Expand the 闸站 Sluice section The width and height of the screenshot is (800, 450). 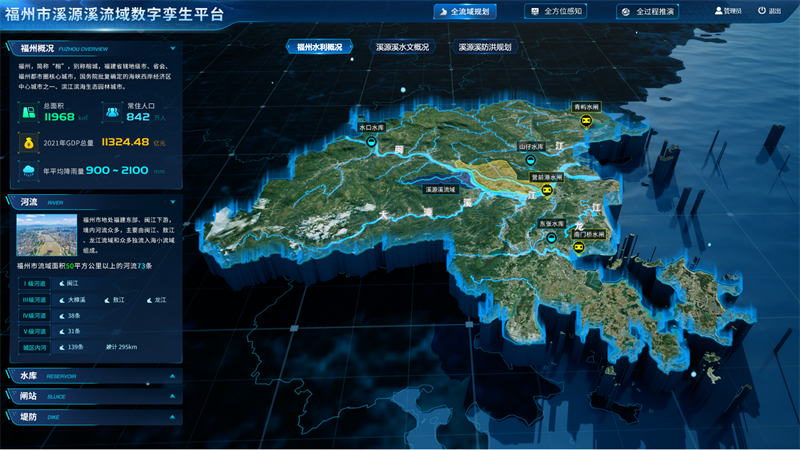pyautogui.click(x=174, y=396)
